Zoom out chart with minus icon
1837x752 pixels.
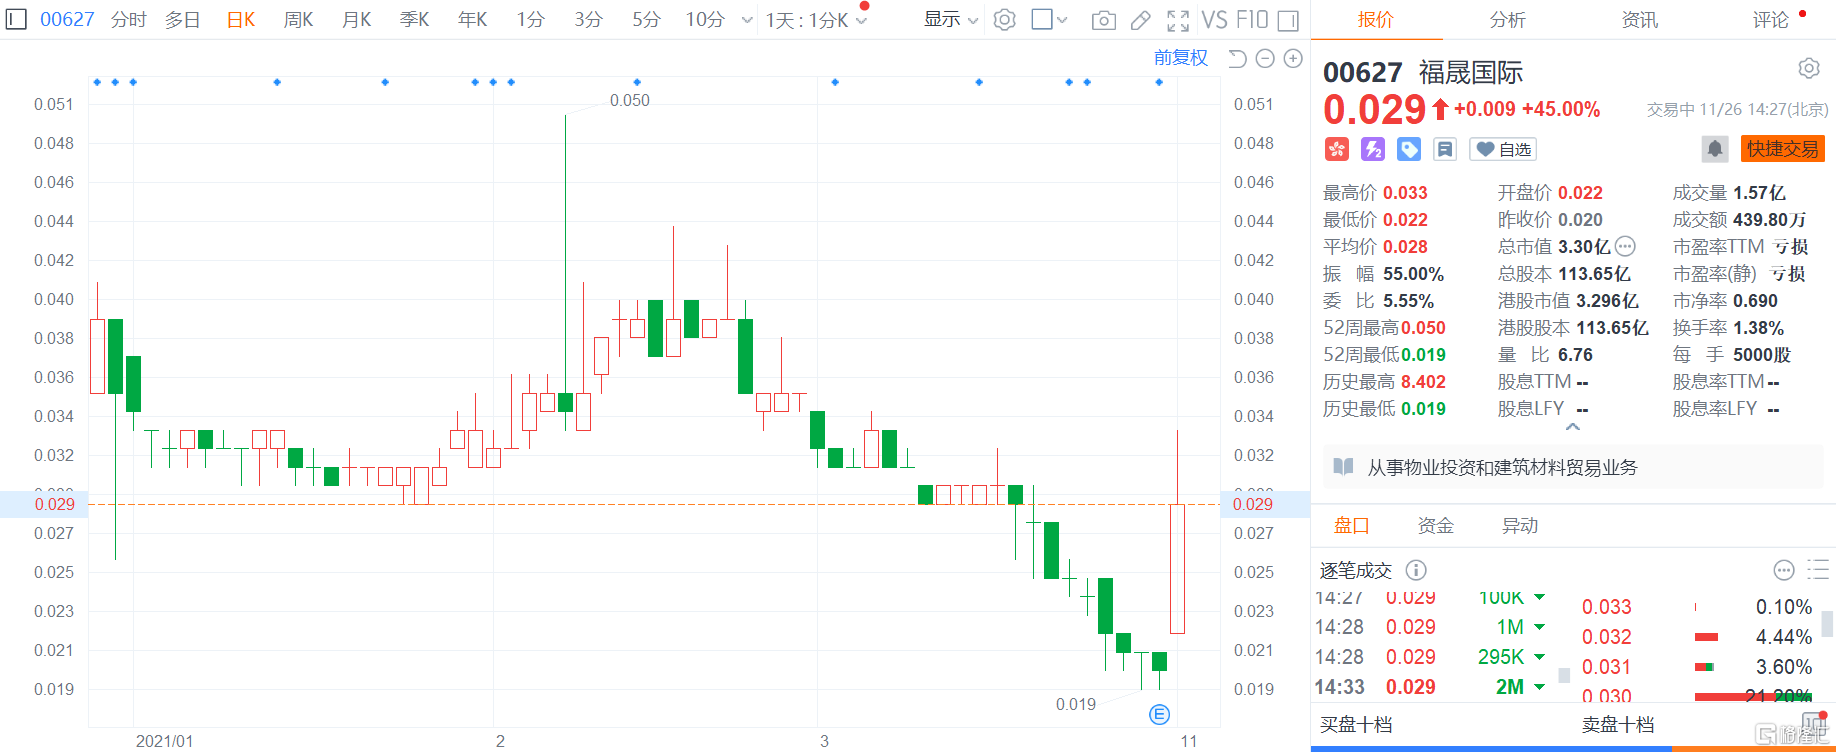1265,59
